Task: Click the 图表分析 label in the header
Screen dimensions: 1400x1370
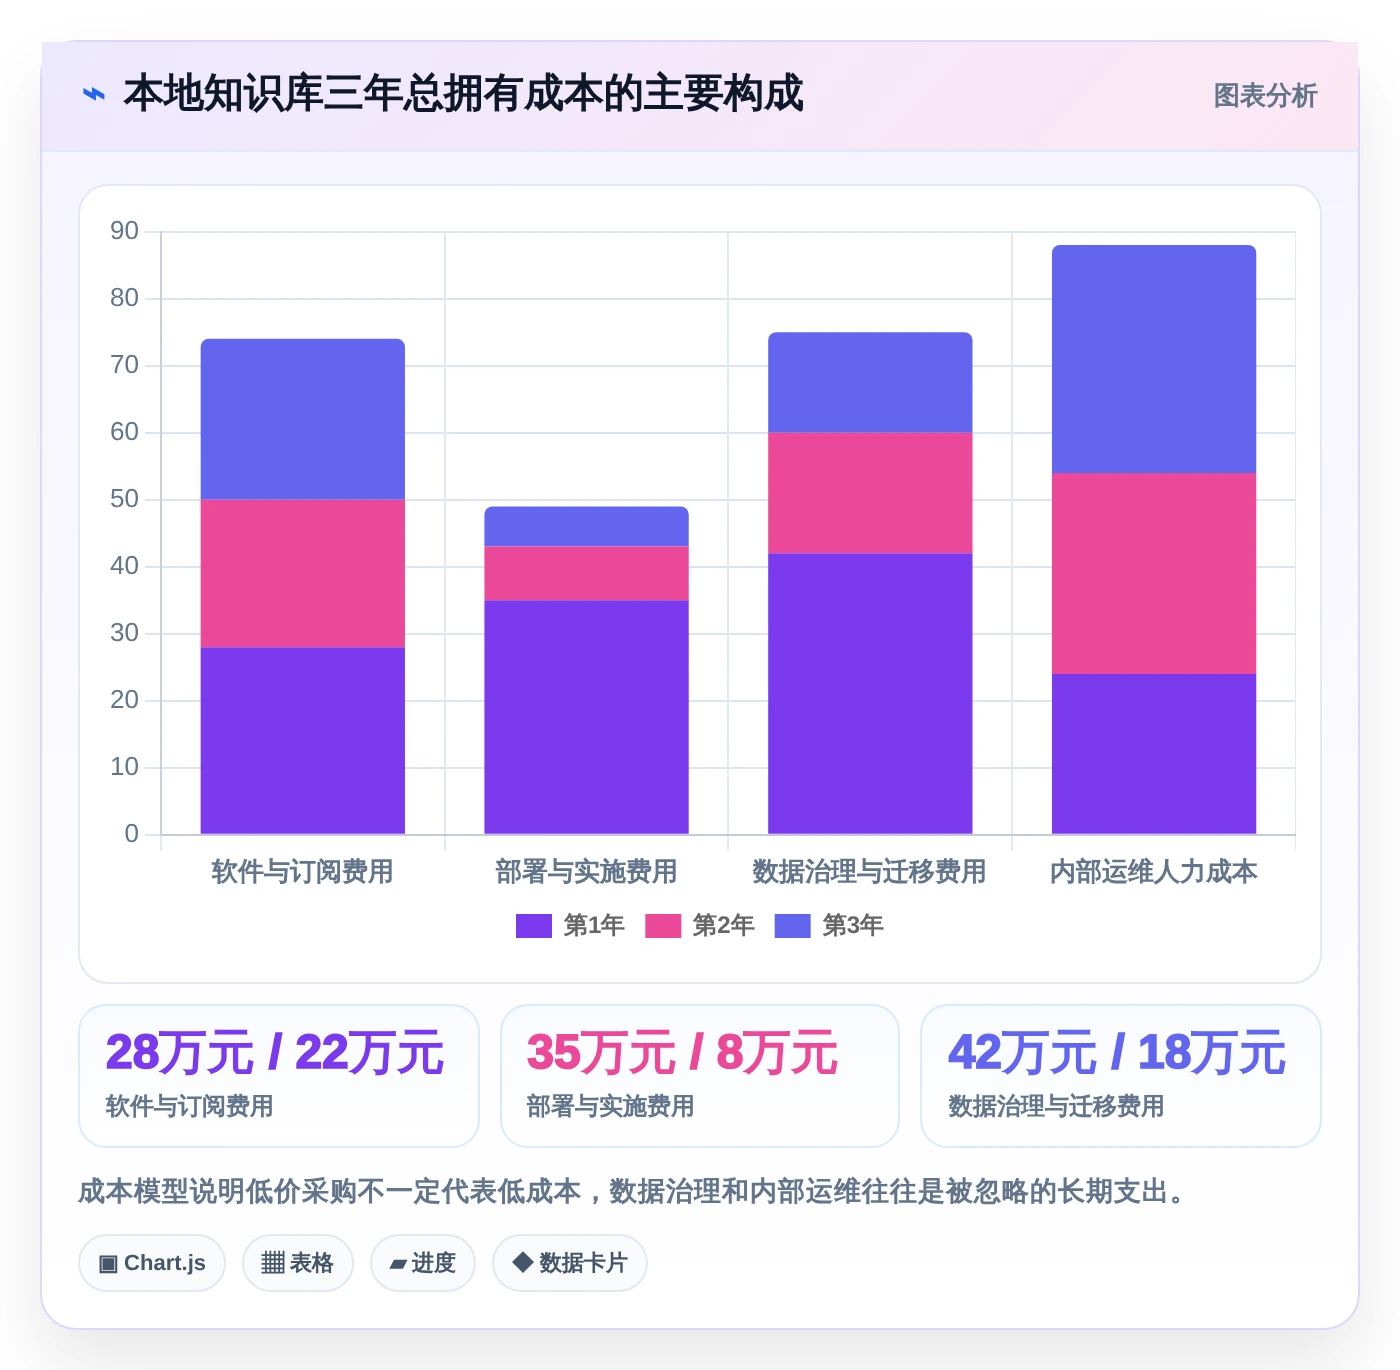Action: [1265, 96]
